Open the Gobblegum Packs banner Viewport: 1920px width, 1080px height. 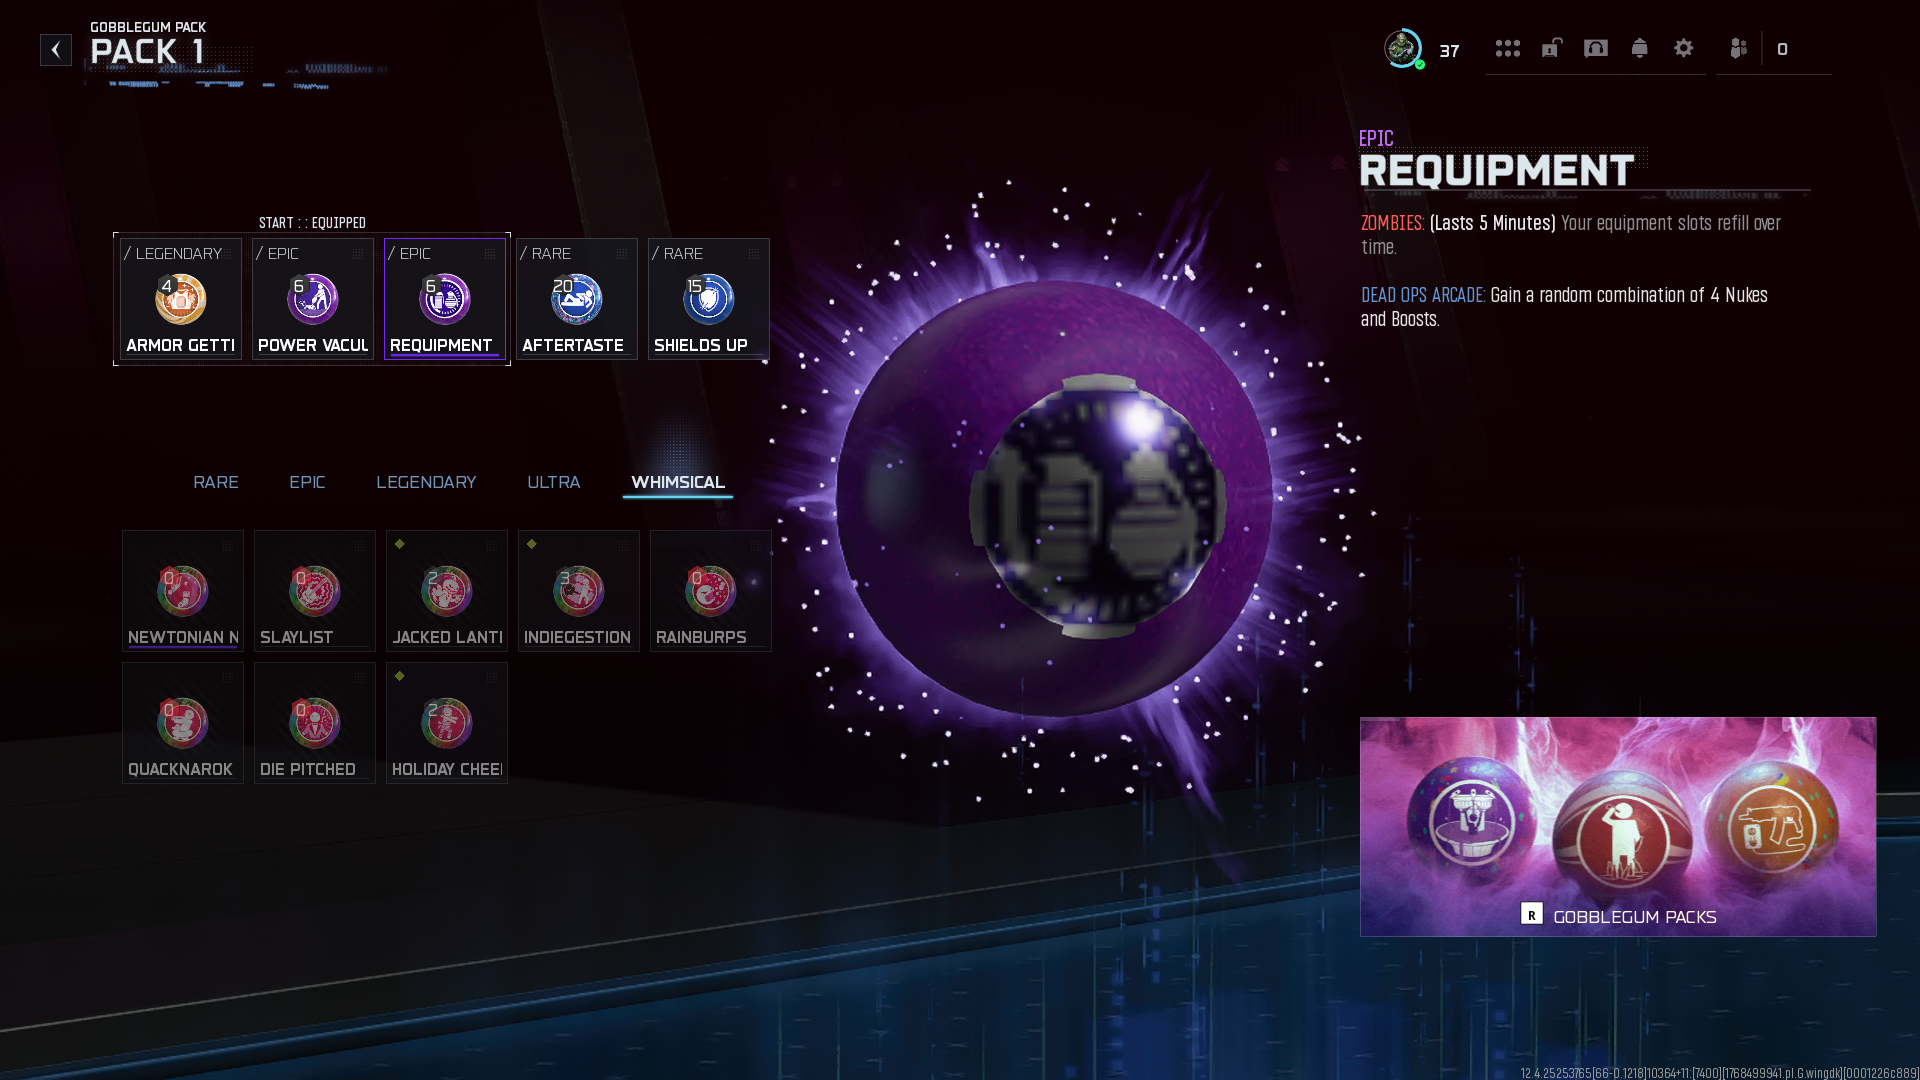[1617, 826]
